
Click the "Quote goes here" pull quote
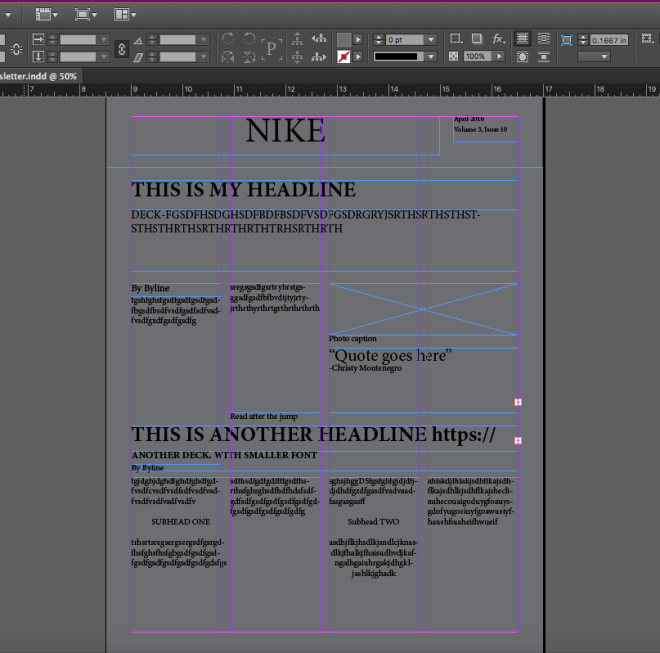click(x=390, y=355)
